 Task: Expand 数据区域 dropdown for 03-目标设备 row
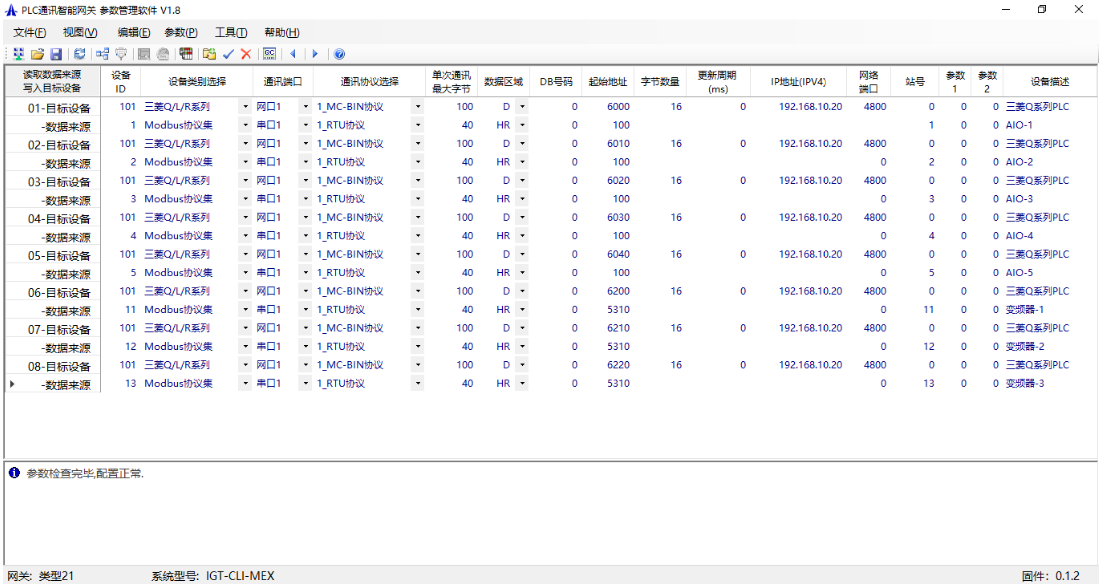[x=522, y=181]
